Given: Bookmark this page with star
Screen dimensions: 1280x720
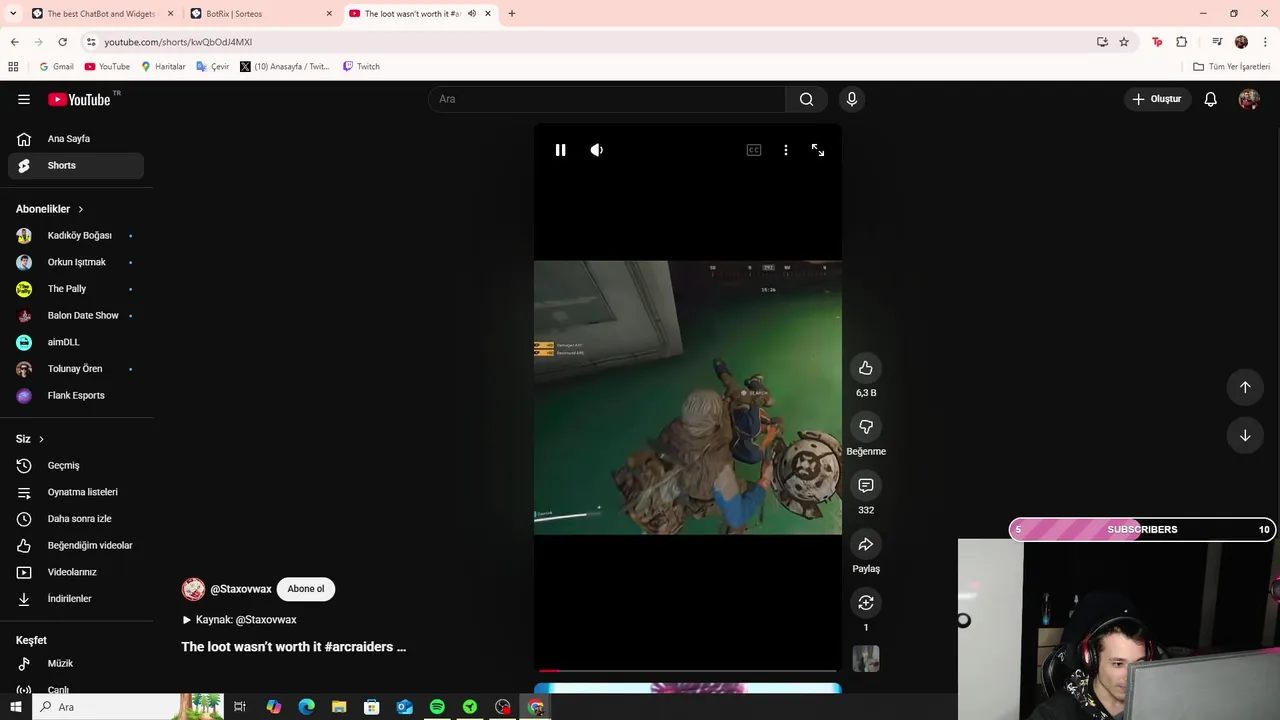Looking at the screenshot, I should (1124, 42).
